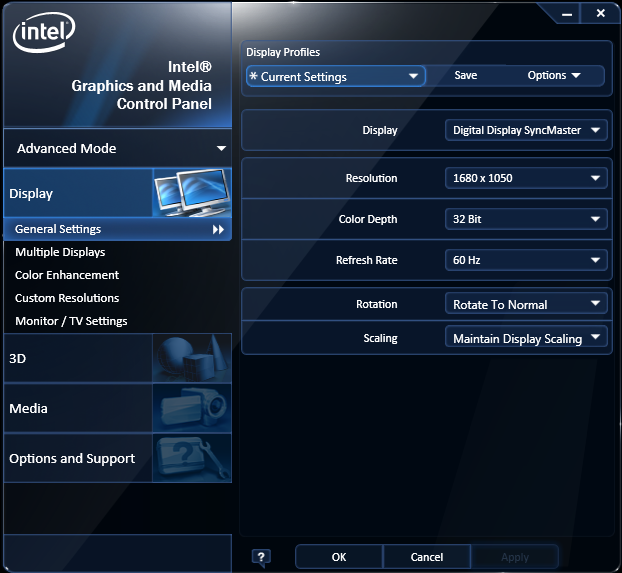Click the Color Depth label
The height and width of the screenshot is (573, 622).
pyautogui.click(x=368, y=219)
